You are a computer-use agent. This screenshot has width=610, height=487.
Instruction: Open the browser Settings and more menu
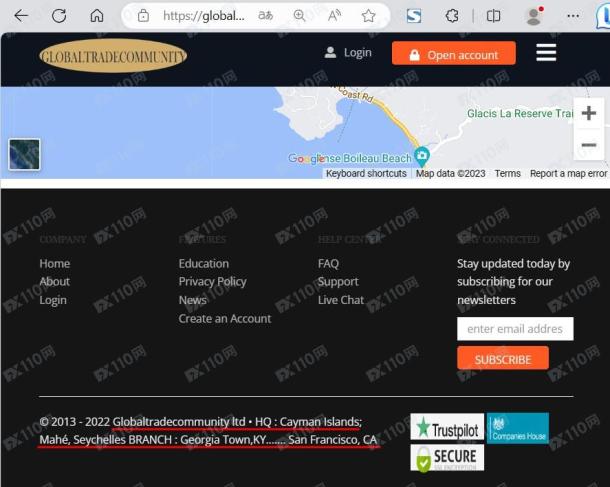point(573,16)
